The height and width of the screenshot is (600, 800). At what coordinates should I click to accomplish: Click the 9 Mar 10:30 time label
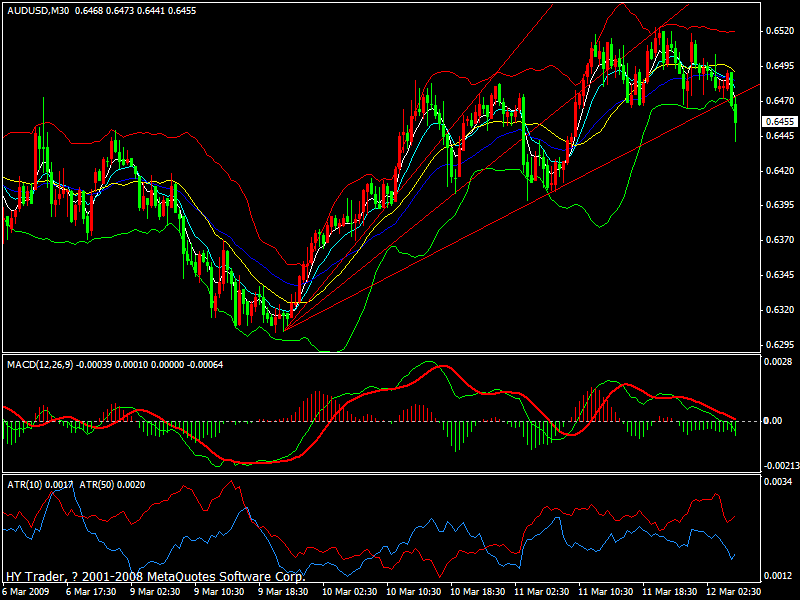click(x=219, y=592)
